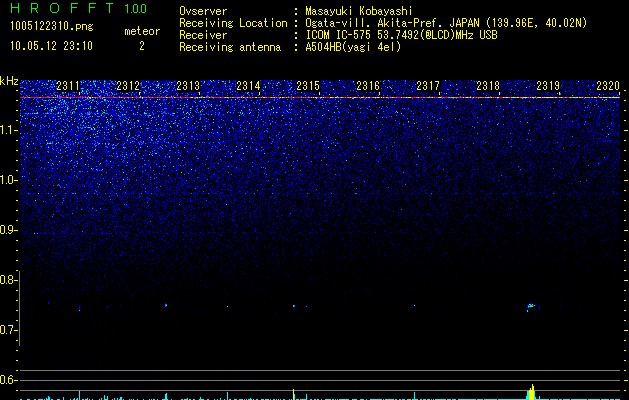Click the A504HB(yagi 4el) antenna text

tap(353, 47)
